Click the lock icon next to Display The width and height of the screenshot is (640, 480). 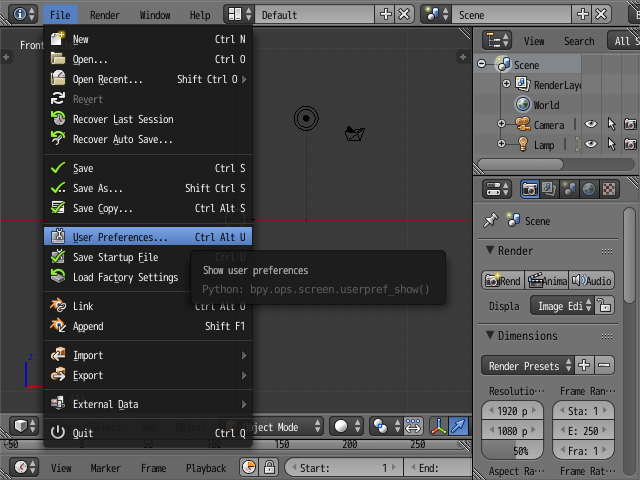coord(605,306)
